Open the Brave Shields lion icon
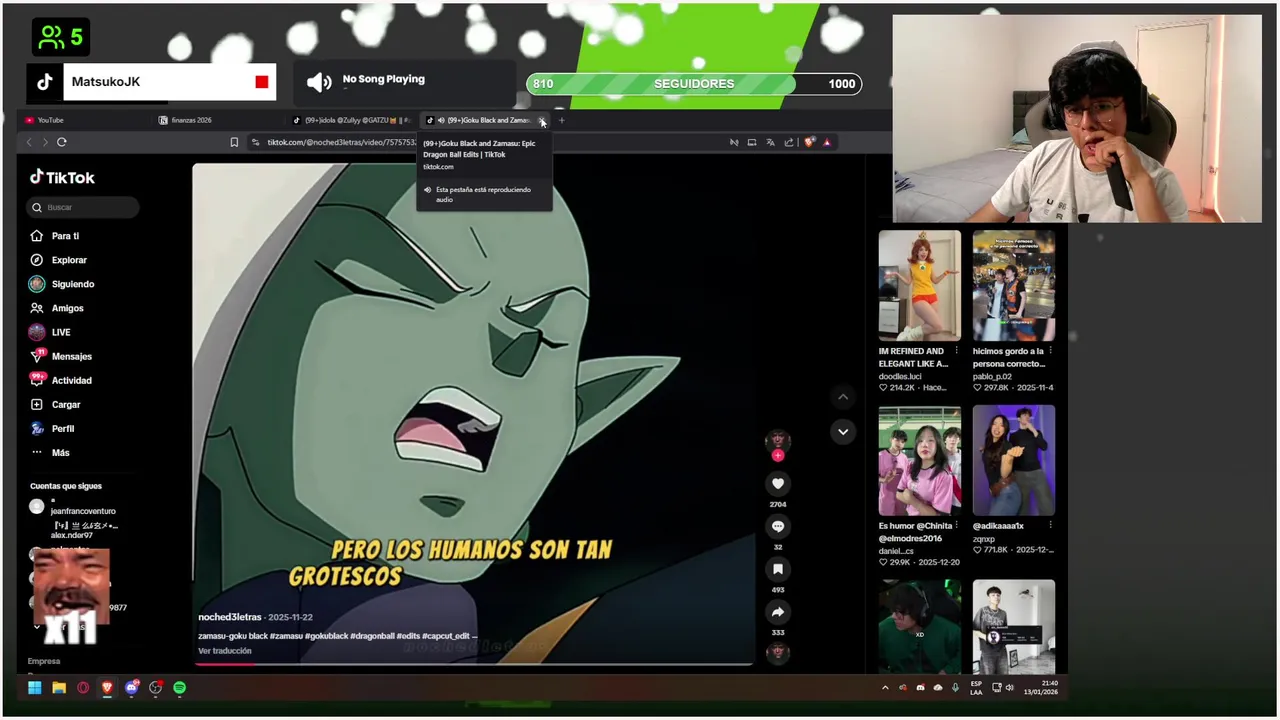 tap(810, 142)
